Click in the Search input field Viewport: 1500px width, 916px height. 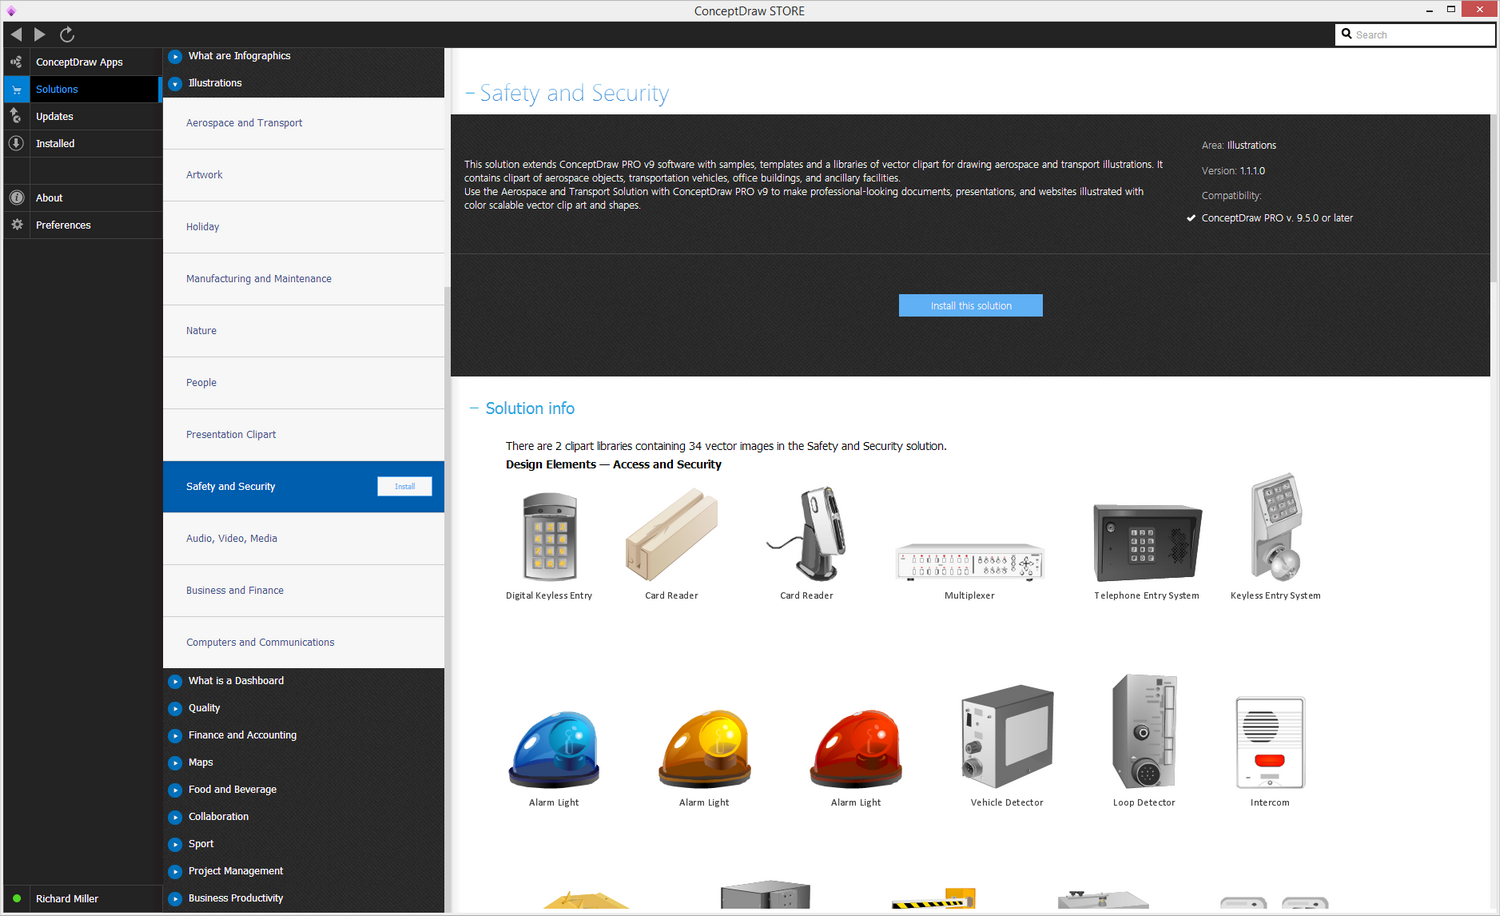pyautogui.click(x=1415, y=34)
